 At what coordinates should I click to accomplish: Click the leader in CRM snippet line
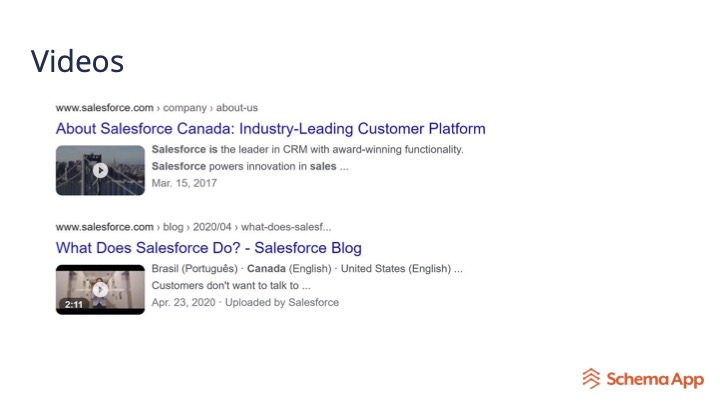pos(307,150)
